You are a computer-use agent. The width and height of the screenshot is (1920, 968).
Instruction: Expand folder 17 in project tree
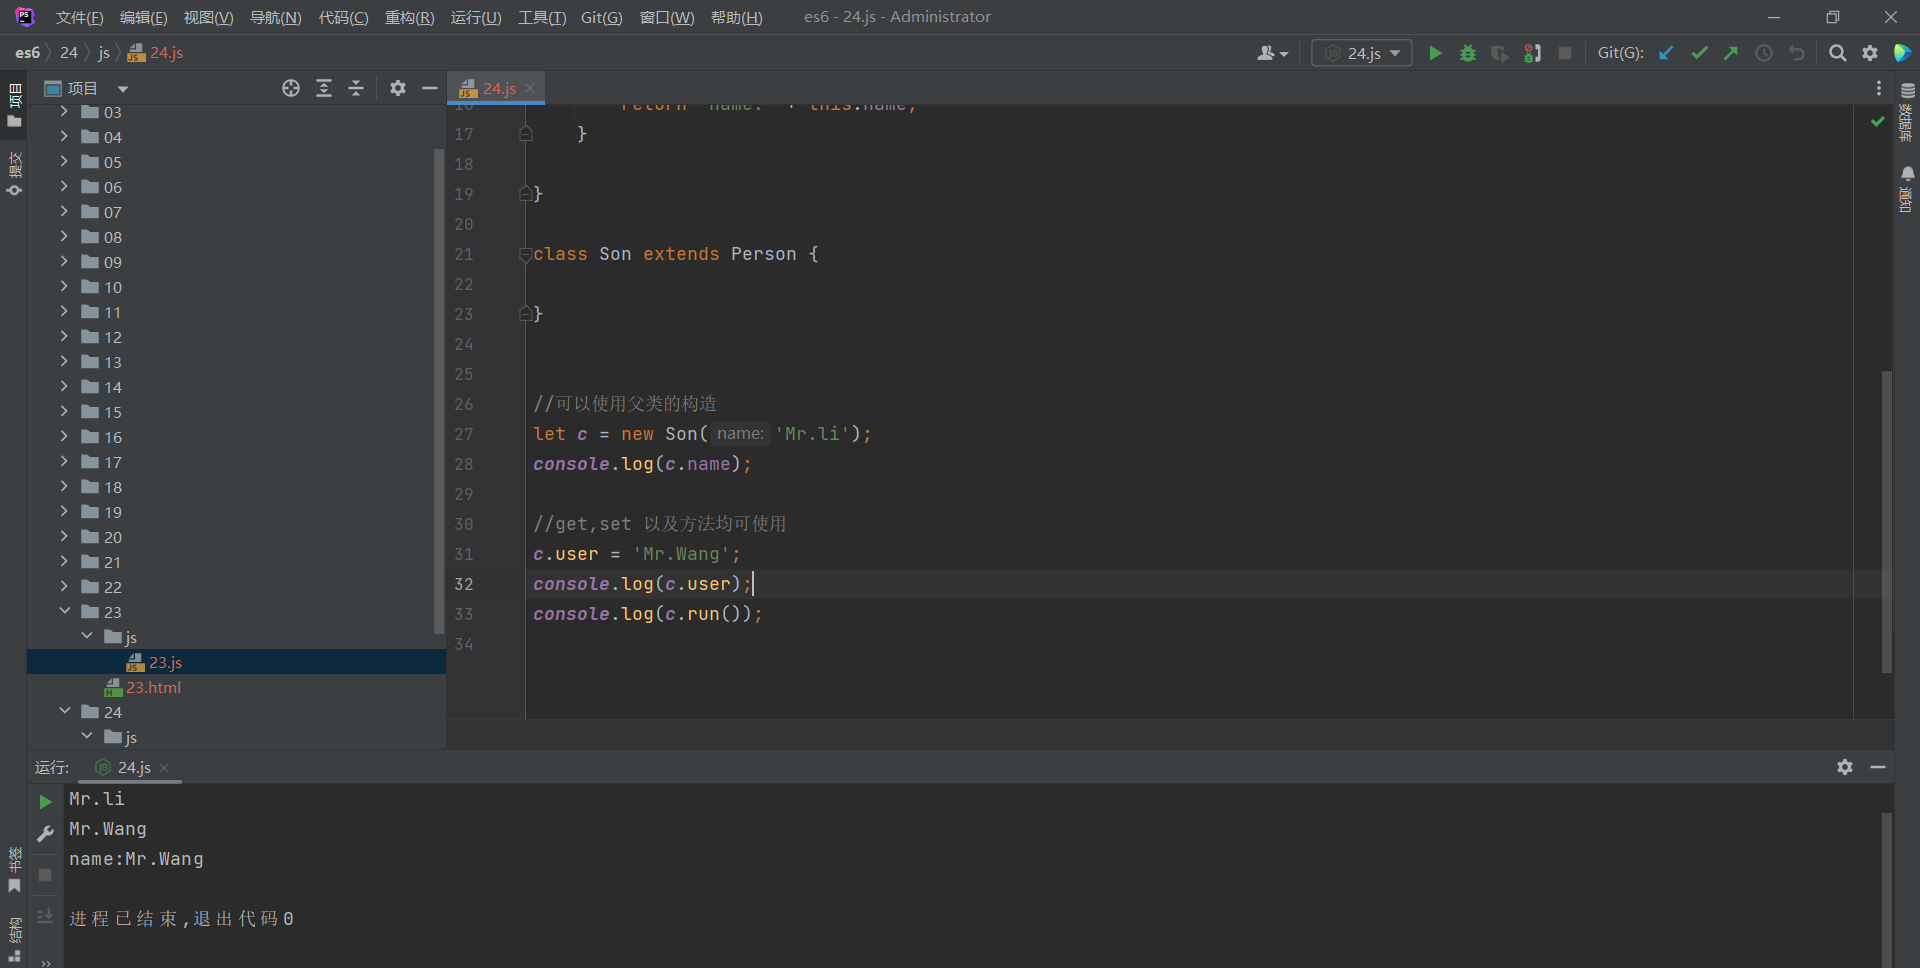click(x=64, y=461)
